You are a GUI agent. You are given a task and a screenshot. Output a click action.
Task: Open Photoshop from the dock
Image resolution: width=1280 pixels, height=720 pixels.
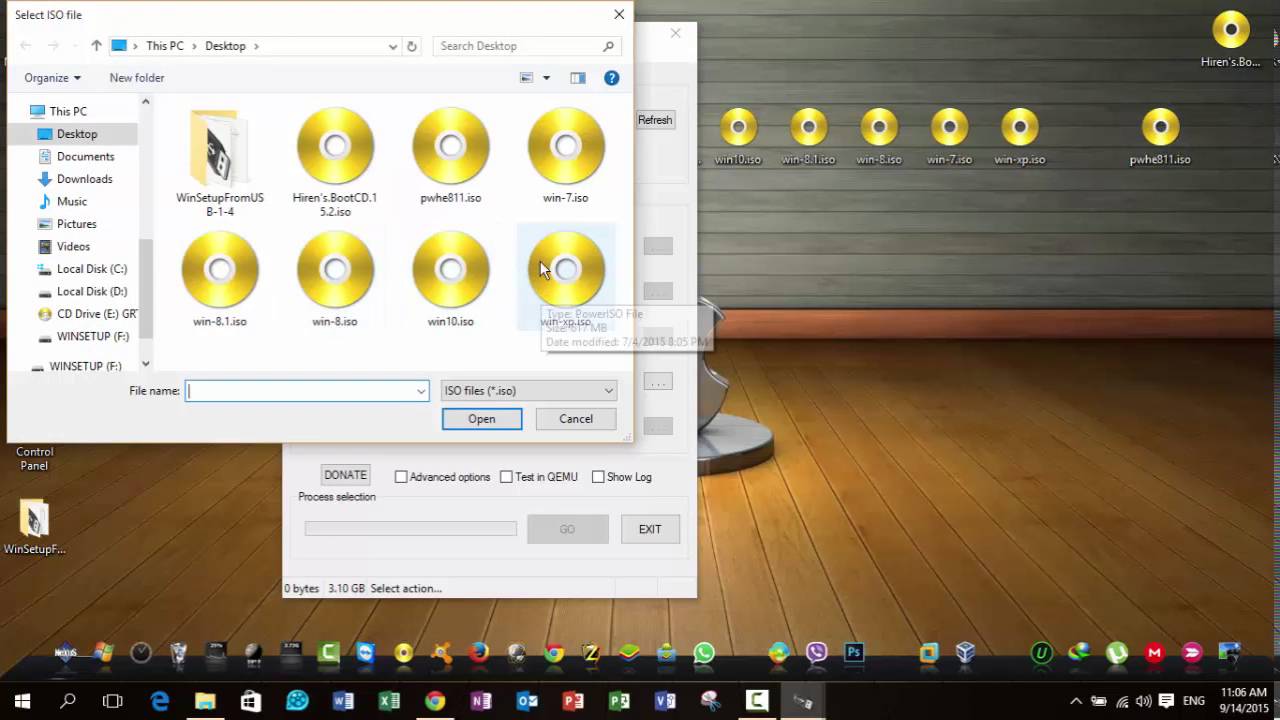[x=854, y=653]
